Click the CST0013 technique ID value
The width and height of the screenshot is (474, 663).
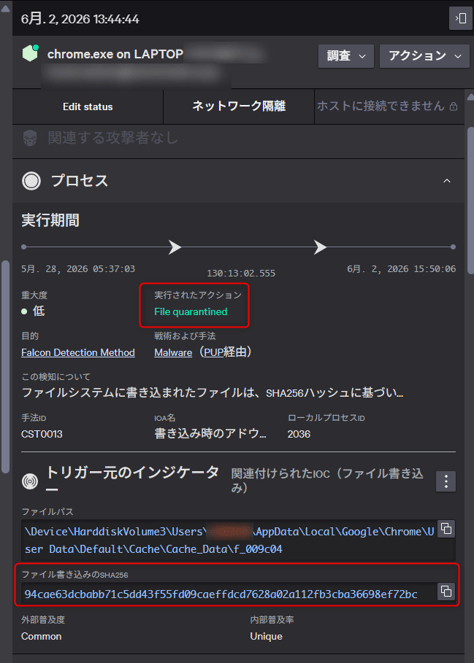[x=42, y=434]
